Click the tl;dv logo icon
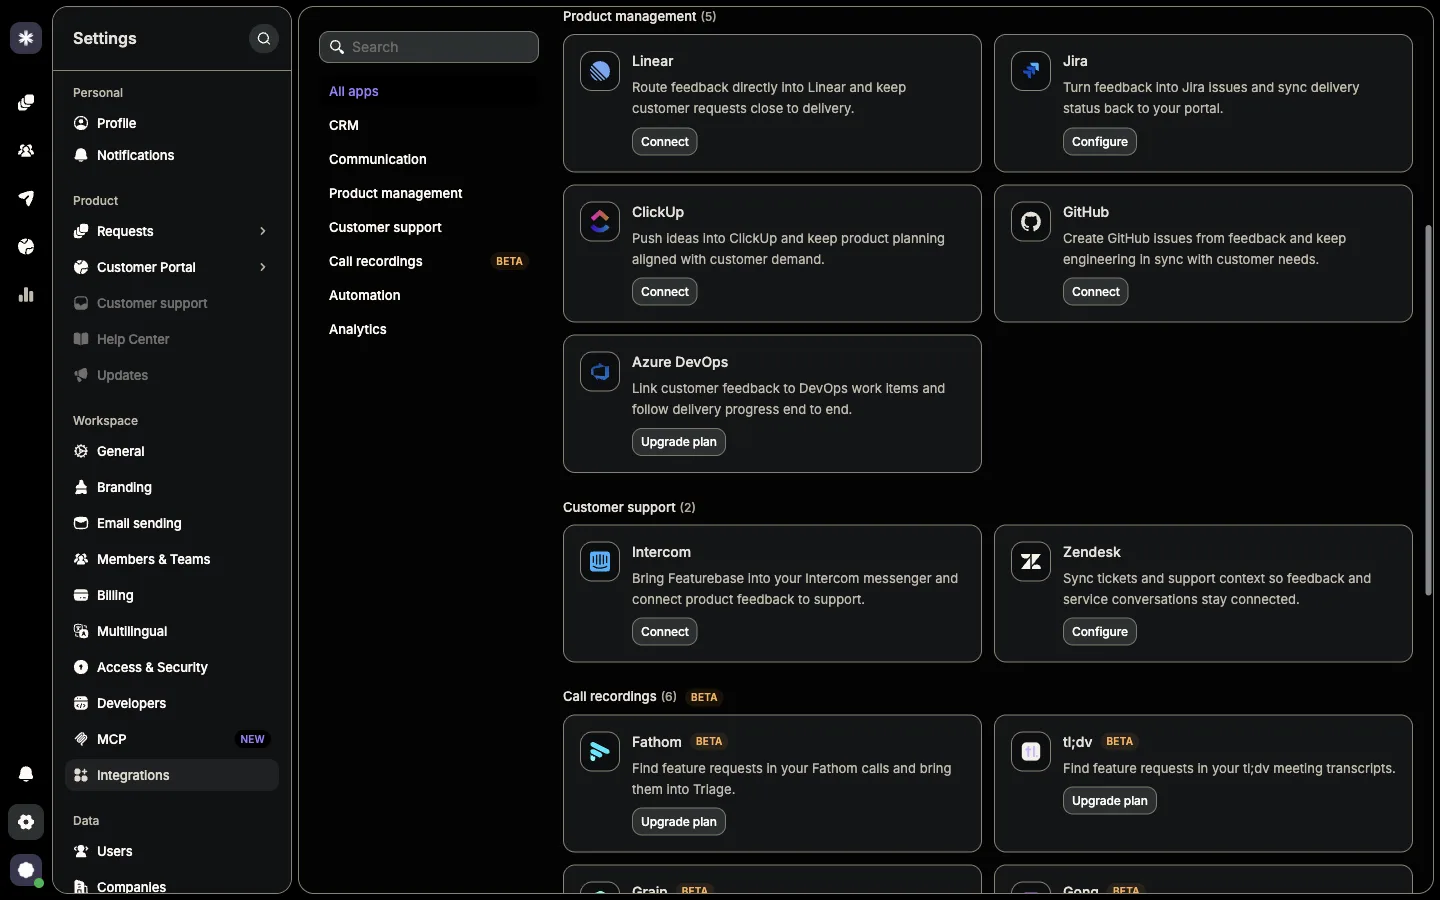 click(1031, 752)
